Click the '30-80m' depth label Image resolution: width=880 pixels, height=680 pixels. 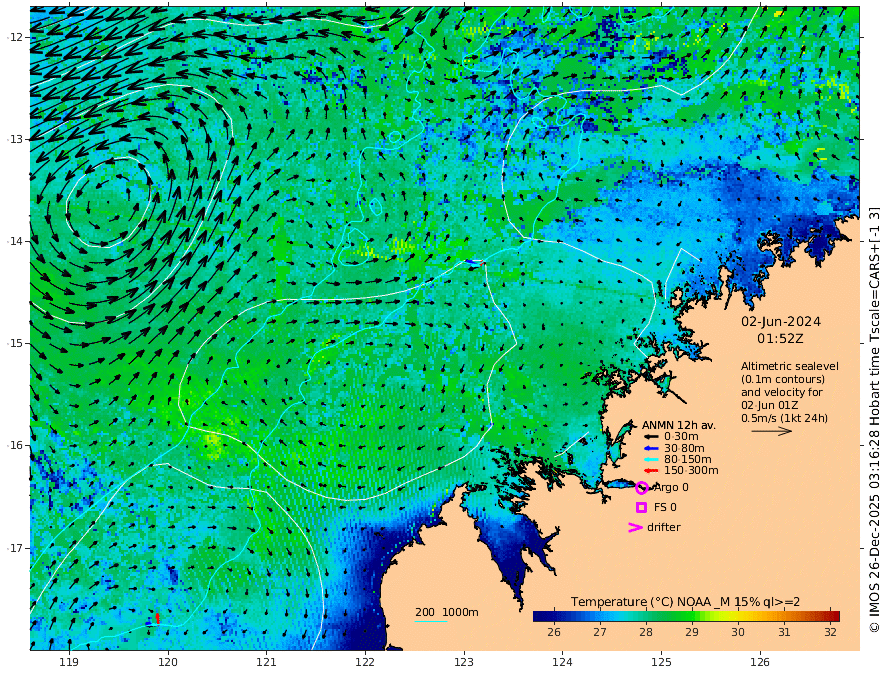pyautogui.click(x=684, y=448)
